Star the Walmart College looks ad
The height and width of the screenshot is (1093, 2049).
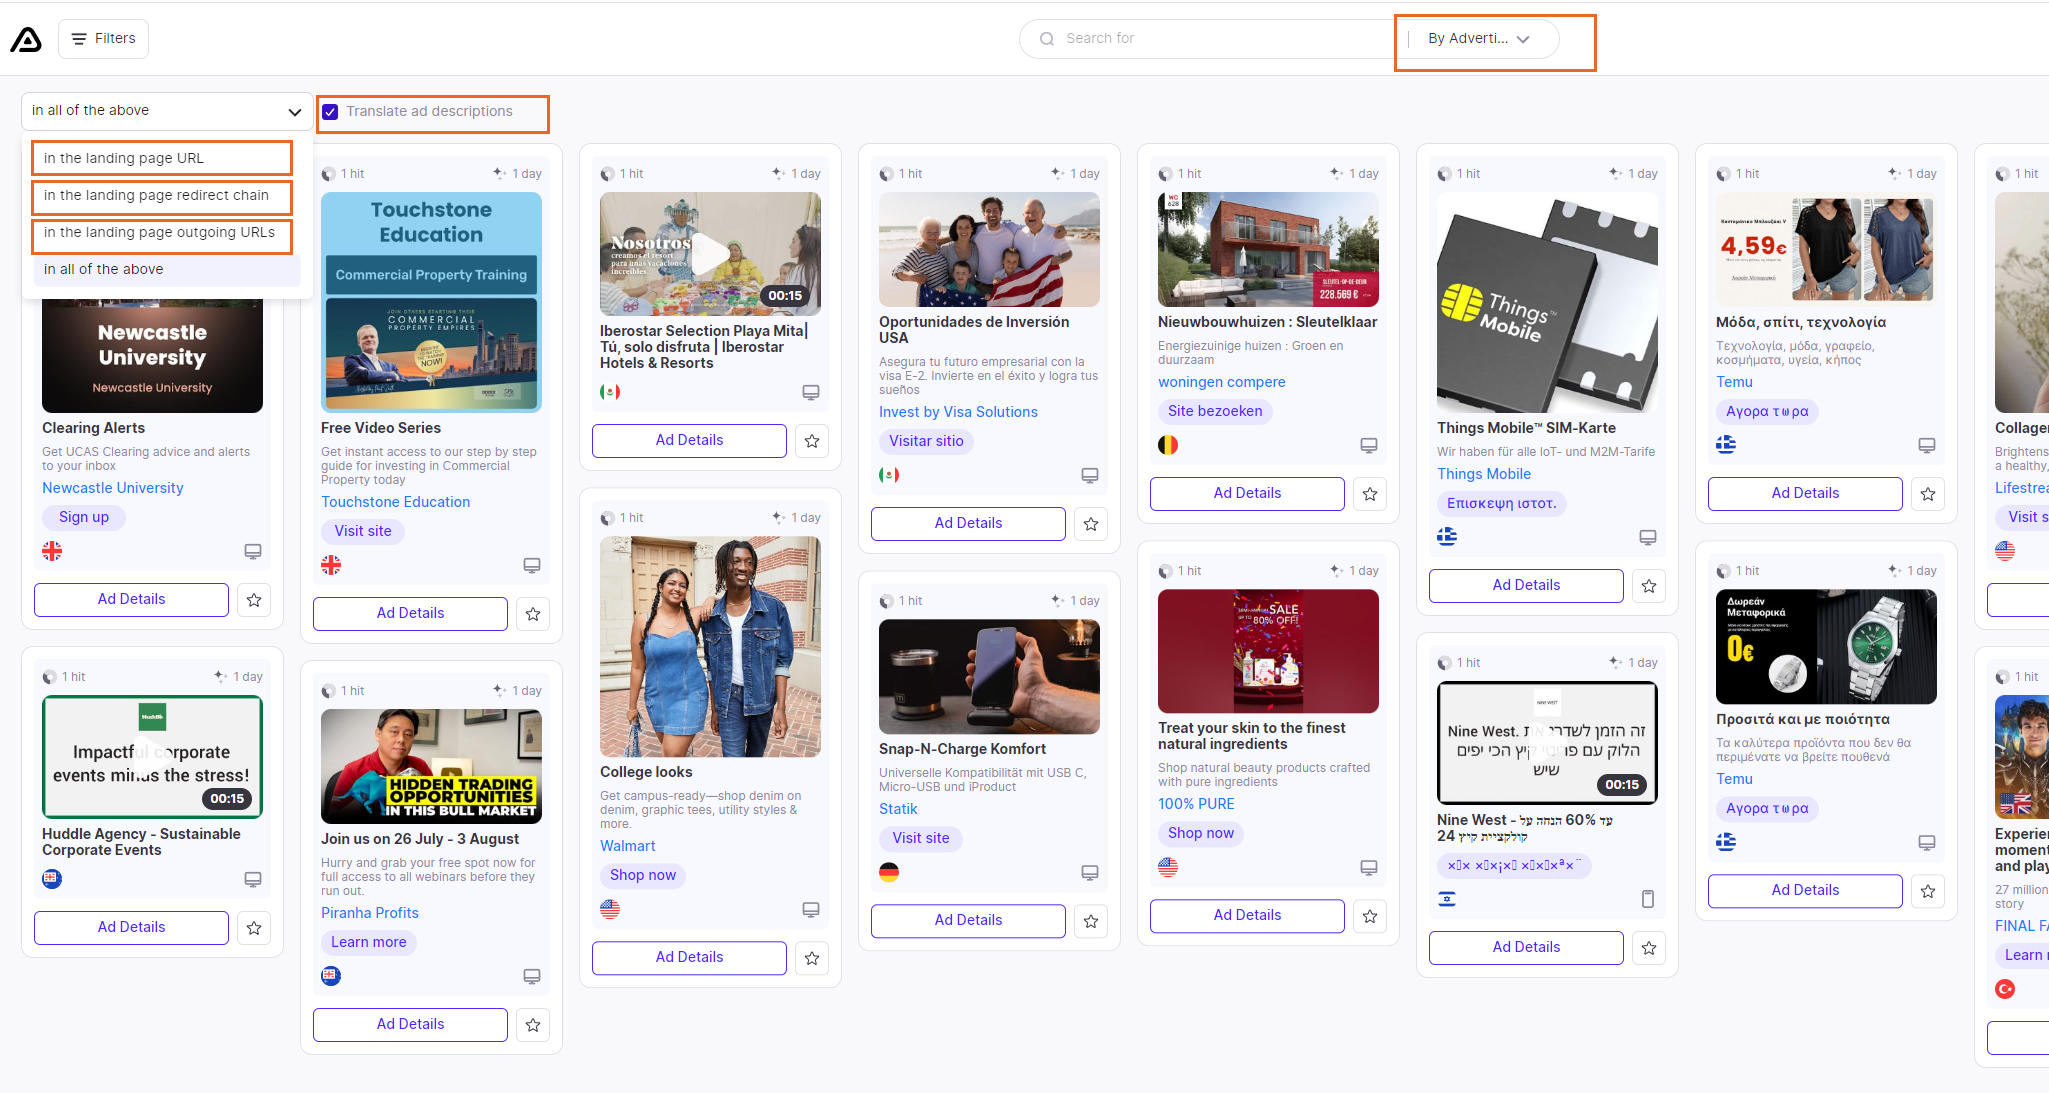812,958
